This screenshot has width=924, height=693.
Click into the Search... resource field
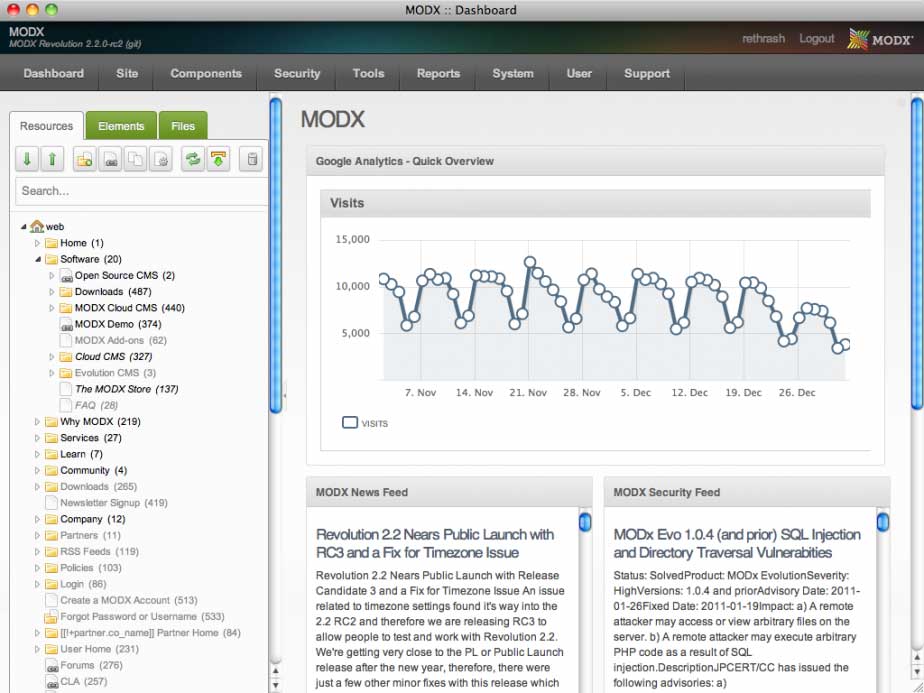[141, 191]
